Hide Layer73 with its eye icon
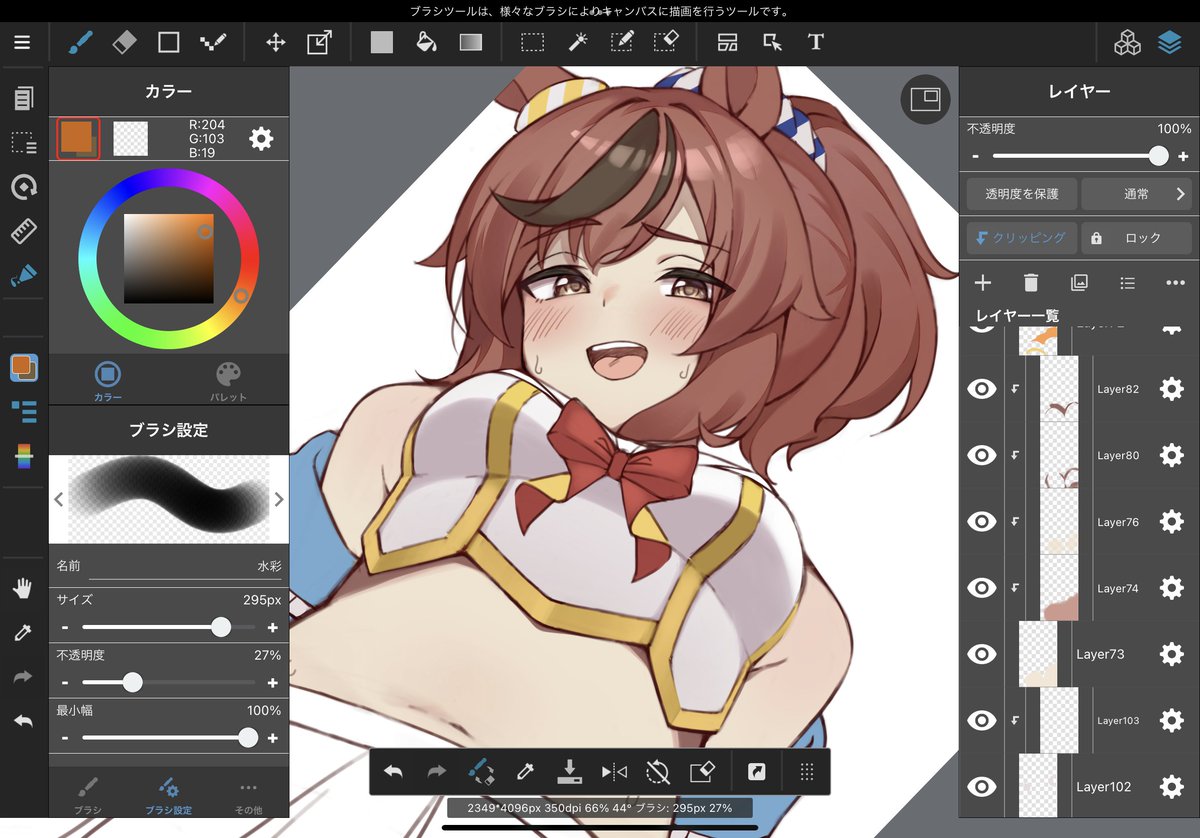Screen dimensions: 1200x838 pos(983,654)
